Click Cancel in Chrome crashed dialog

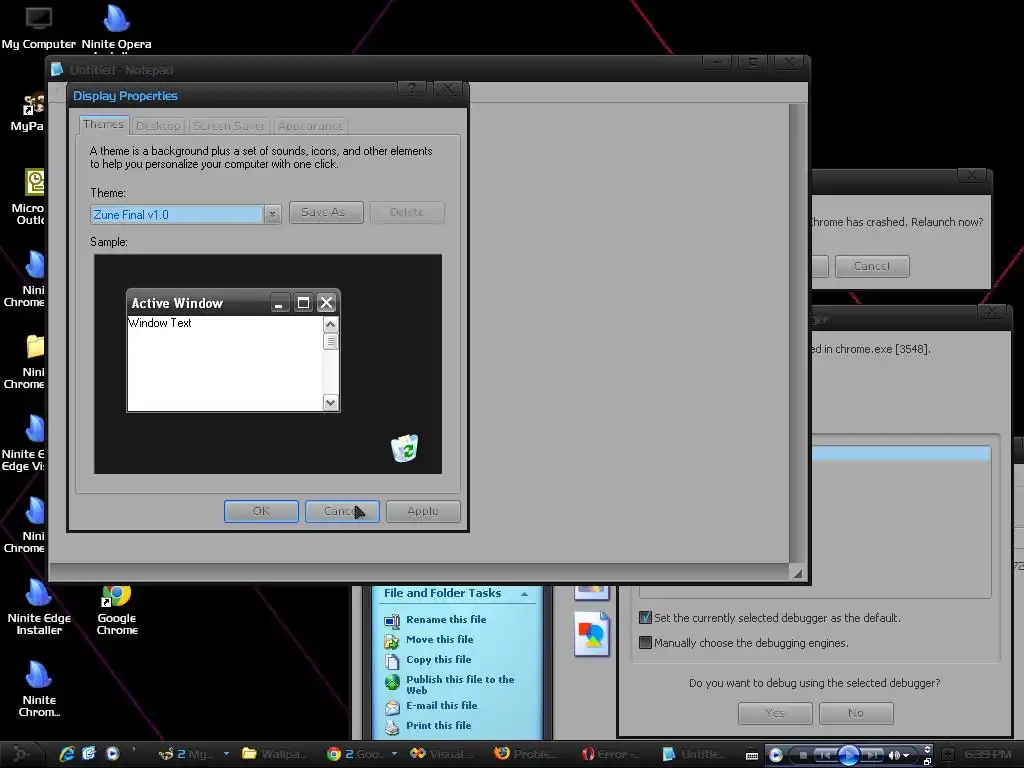[872, 266]
